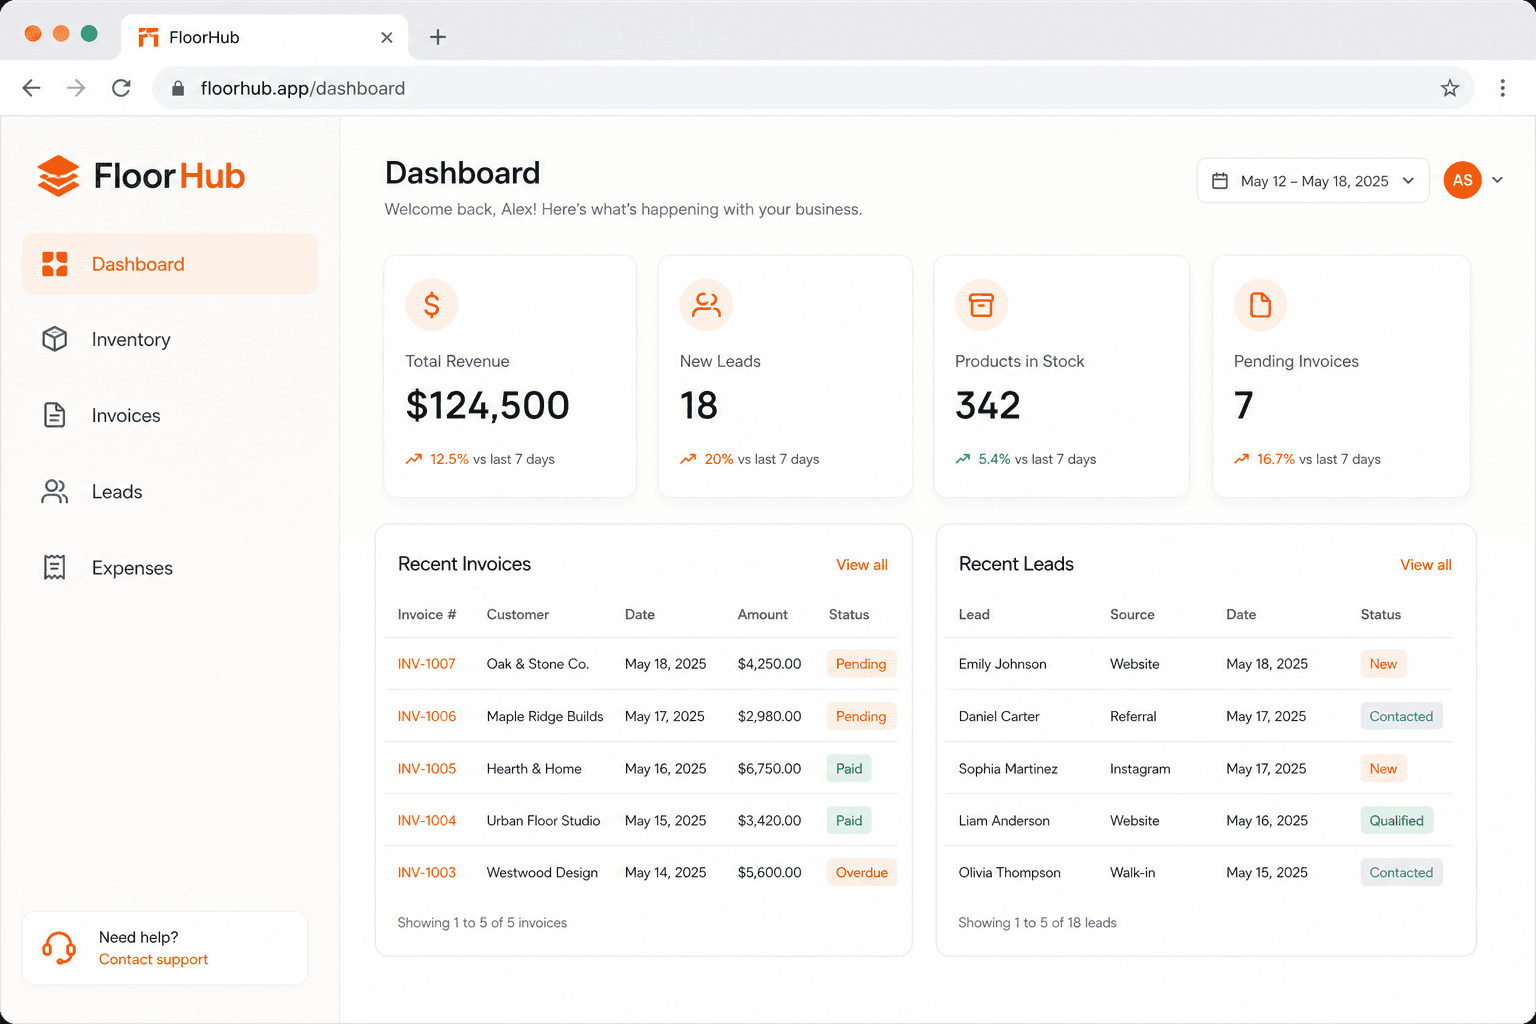Click the Amount column header
1536x1024 pixels.
pyautogui.click(x=763, y=614)
